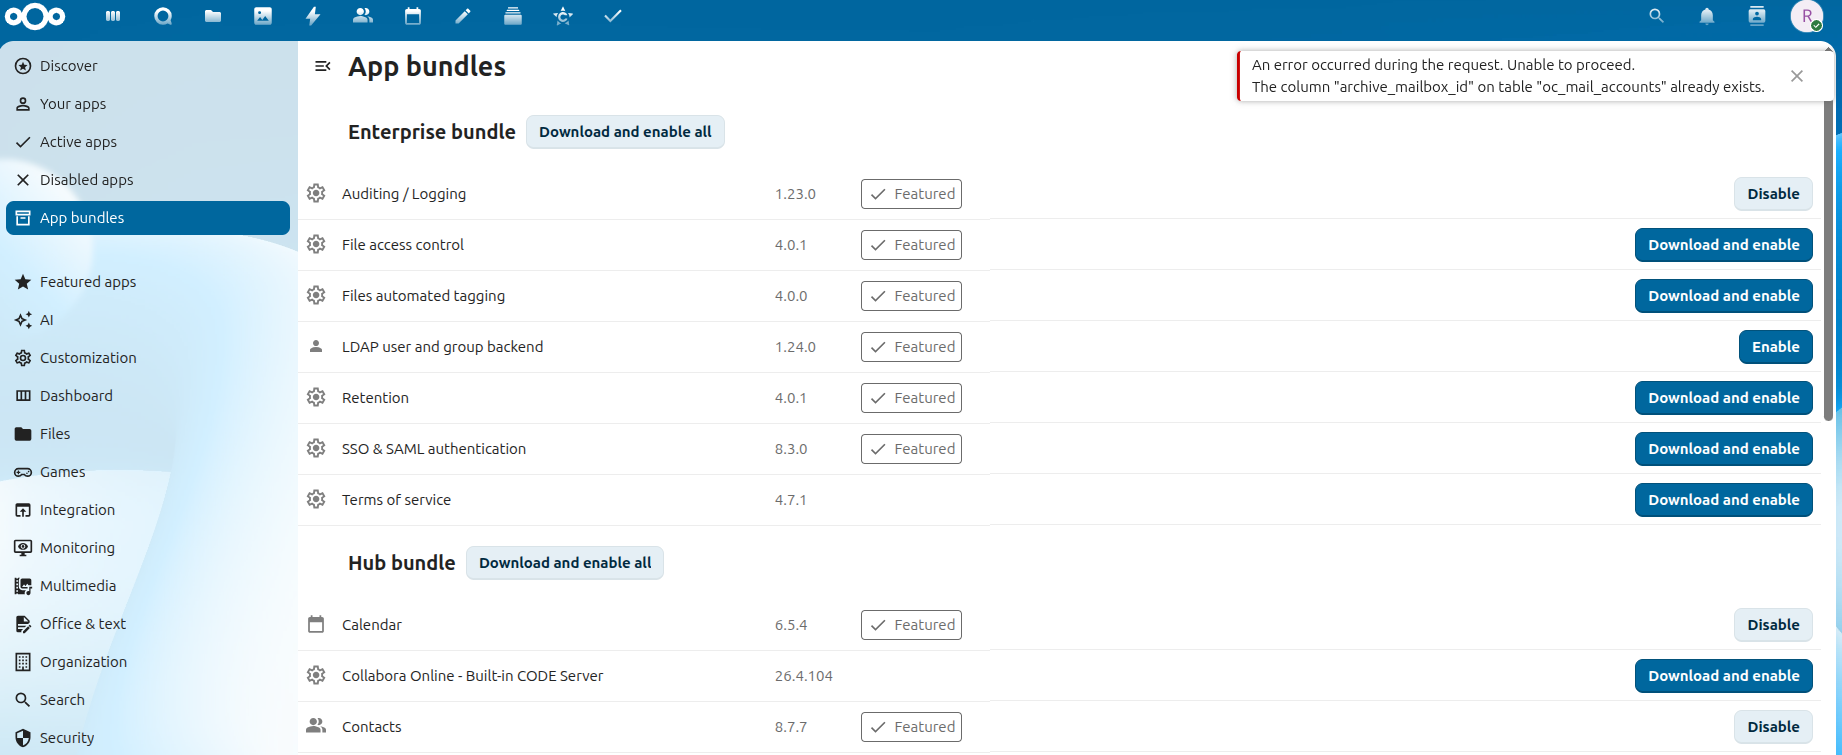Dismiss the error notification
This screenshot has height=755, width=1842.
click(1797, 76)
